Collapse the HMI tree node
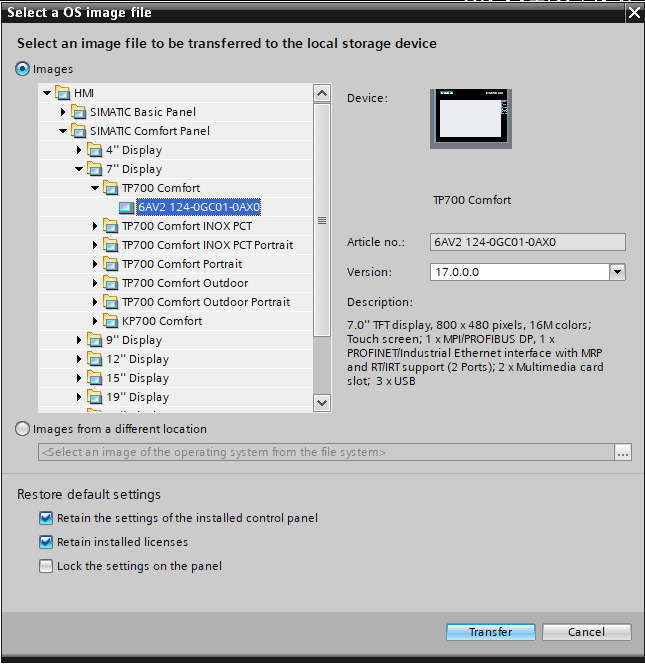 (x=47, y=93)
